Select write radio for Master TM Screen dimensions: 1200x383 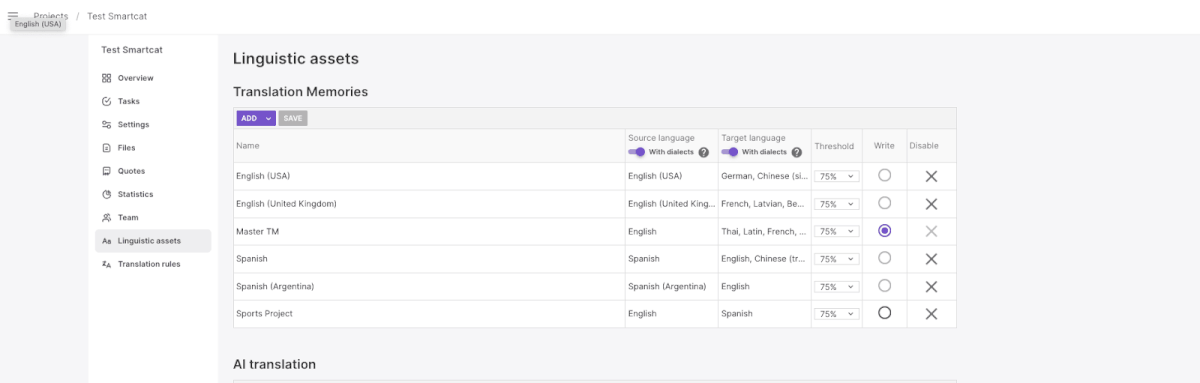[x=884, y=230]
